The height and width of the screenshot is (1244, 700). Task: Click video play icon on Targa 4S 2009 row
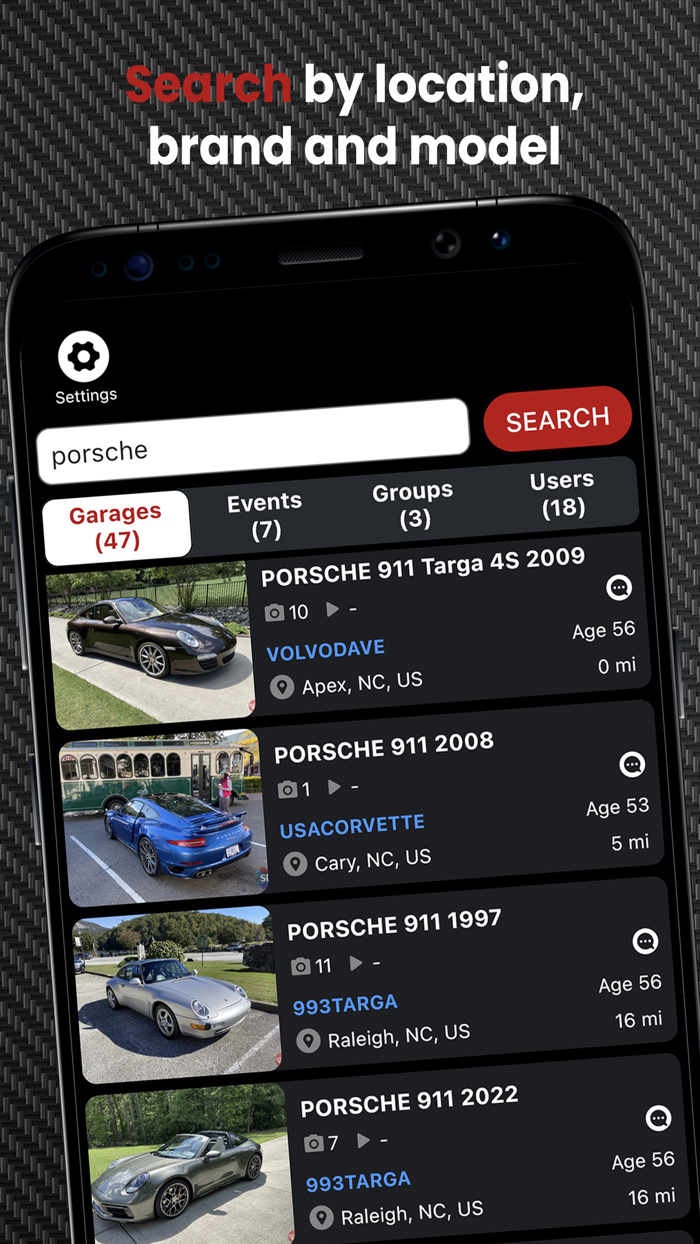pos(333,609)
